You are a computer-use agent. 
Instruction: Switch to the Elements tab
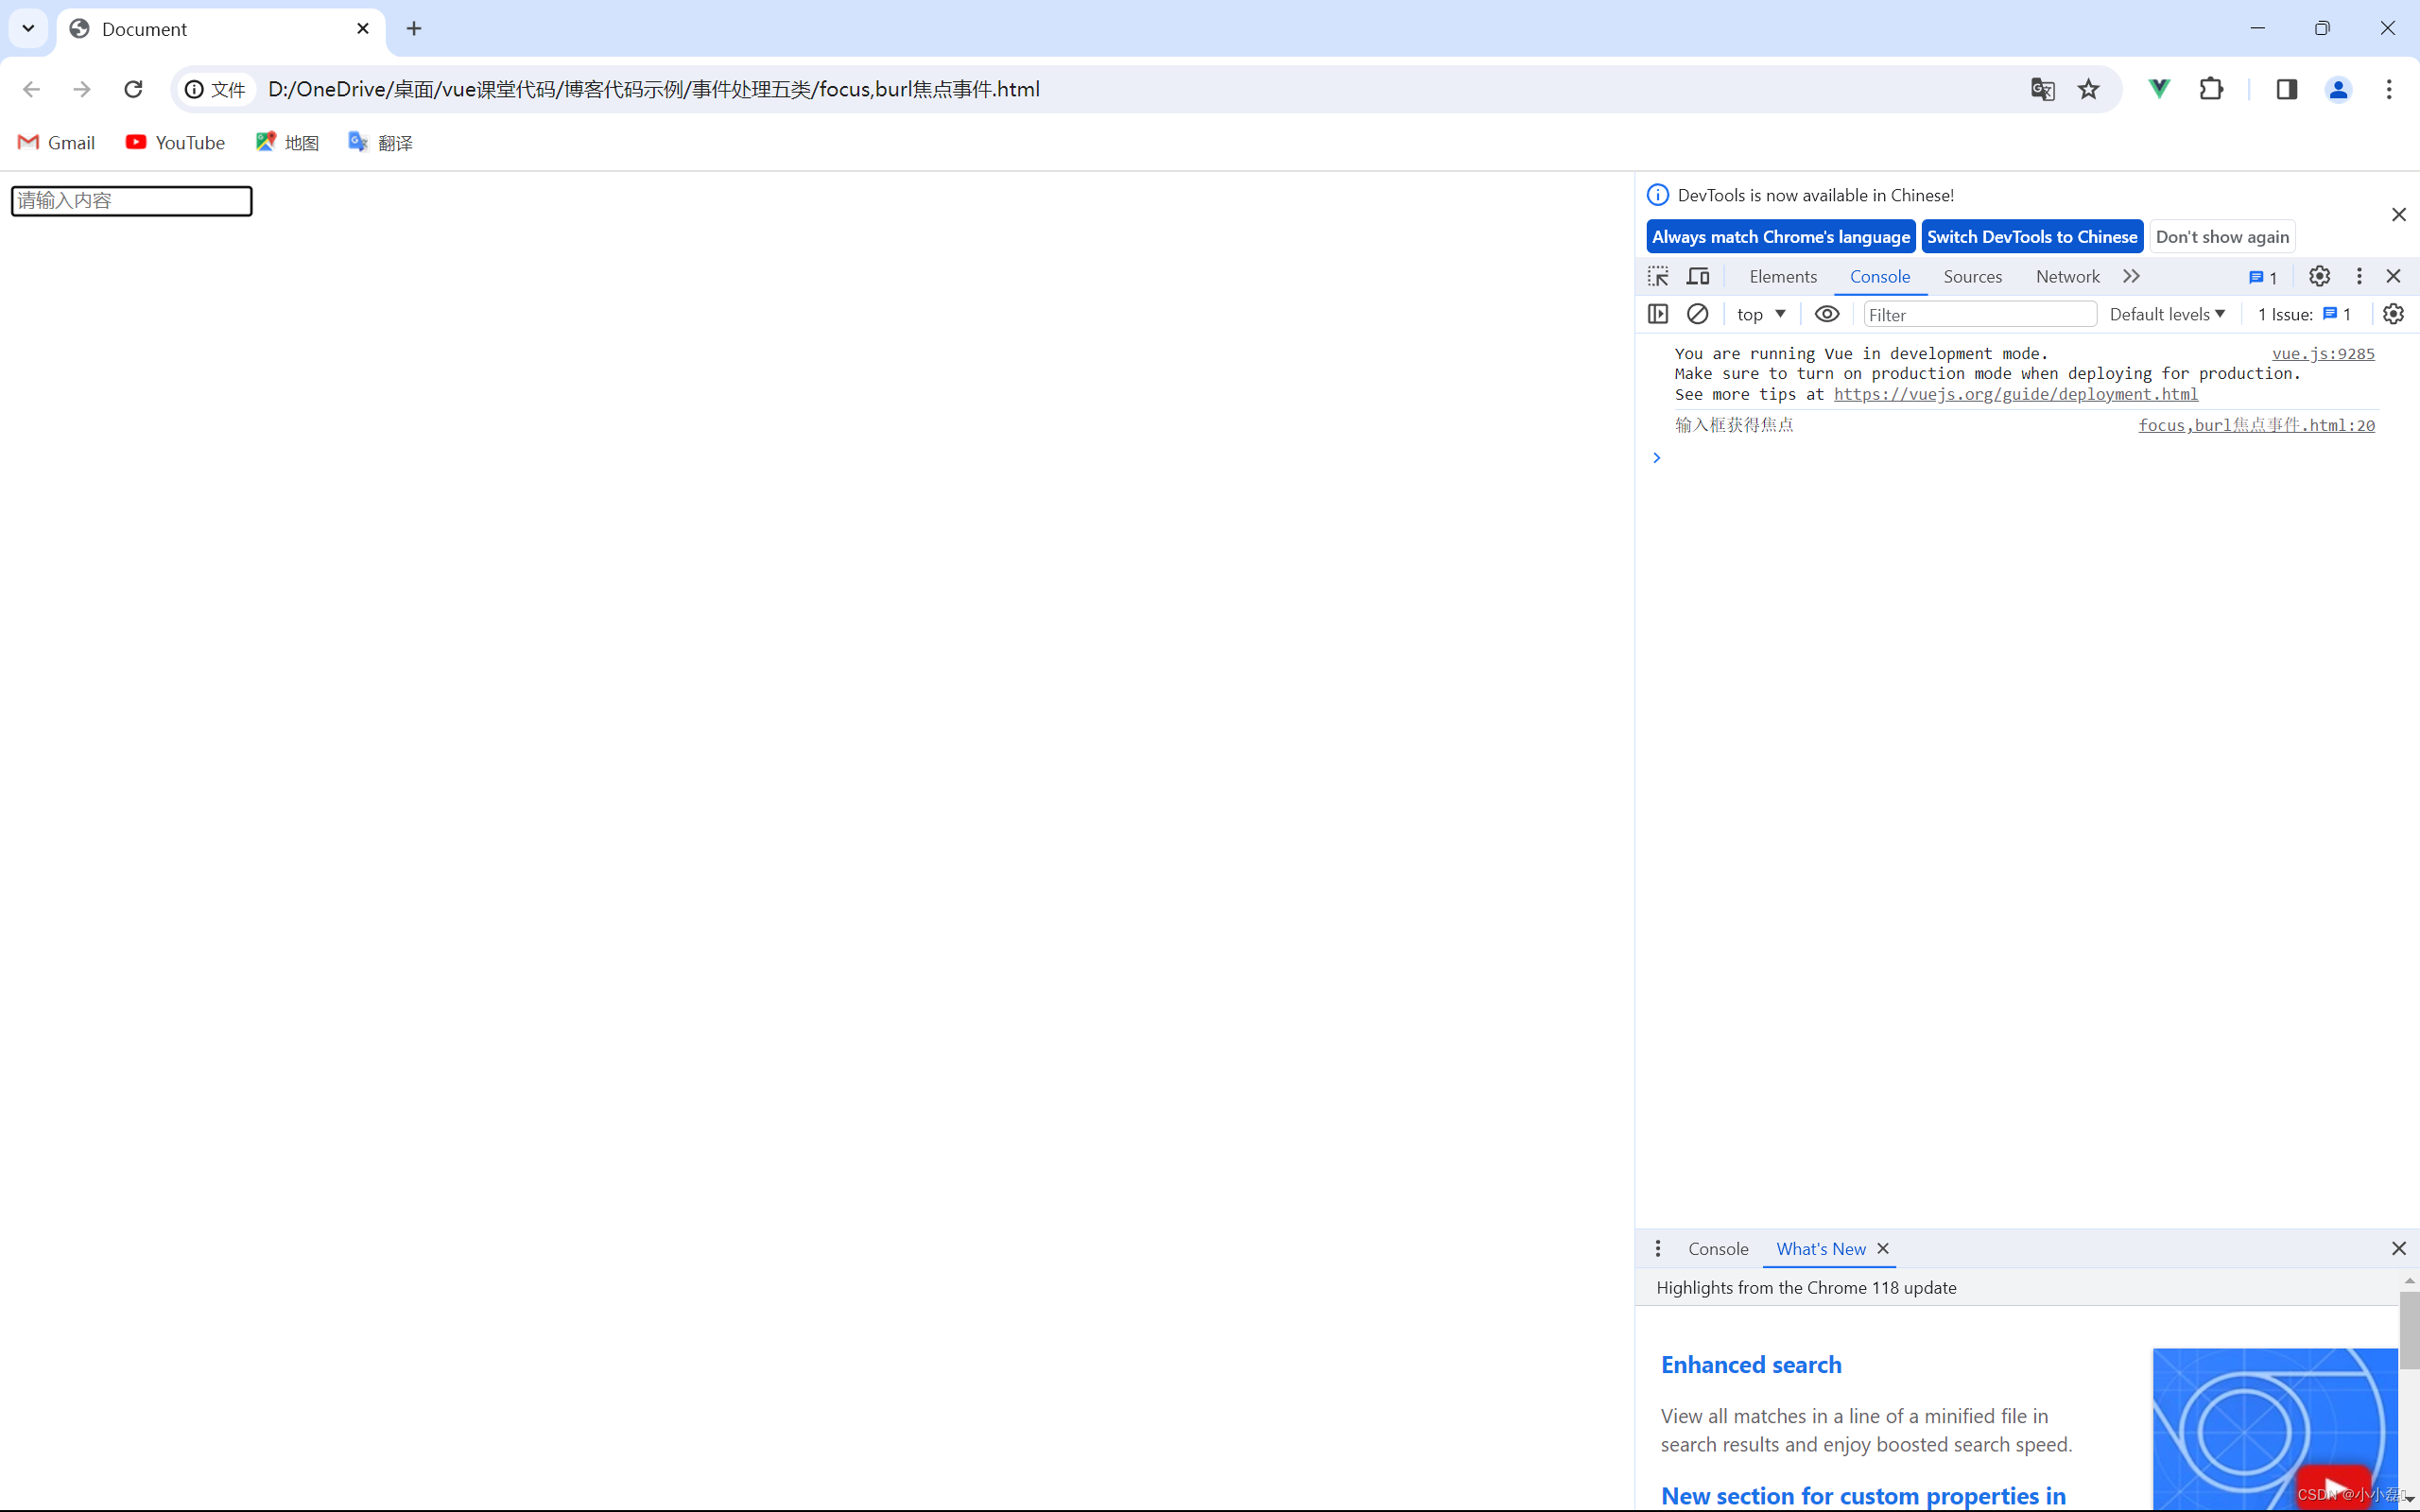[1782, 276]
